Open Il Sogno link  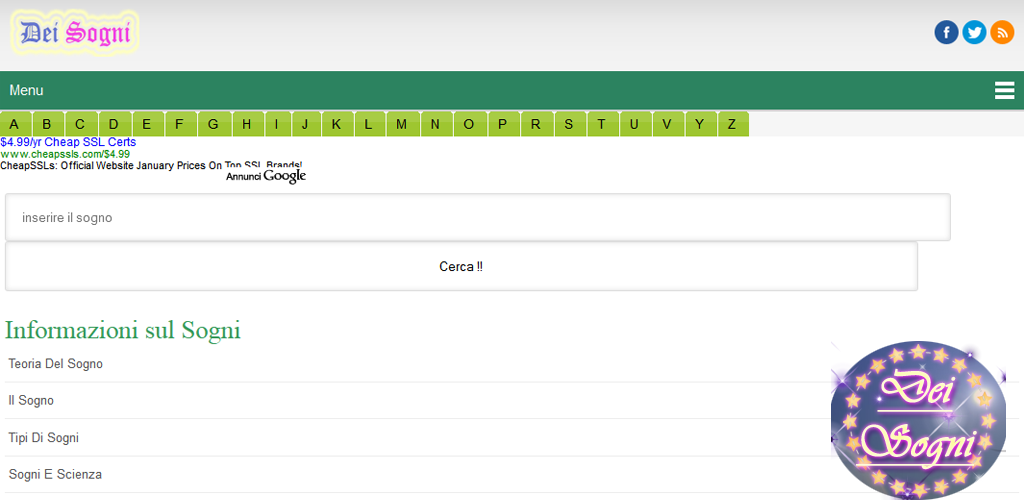[31, 401]
